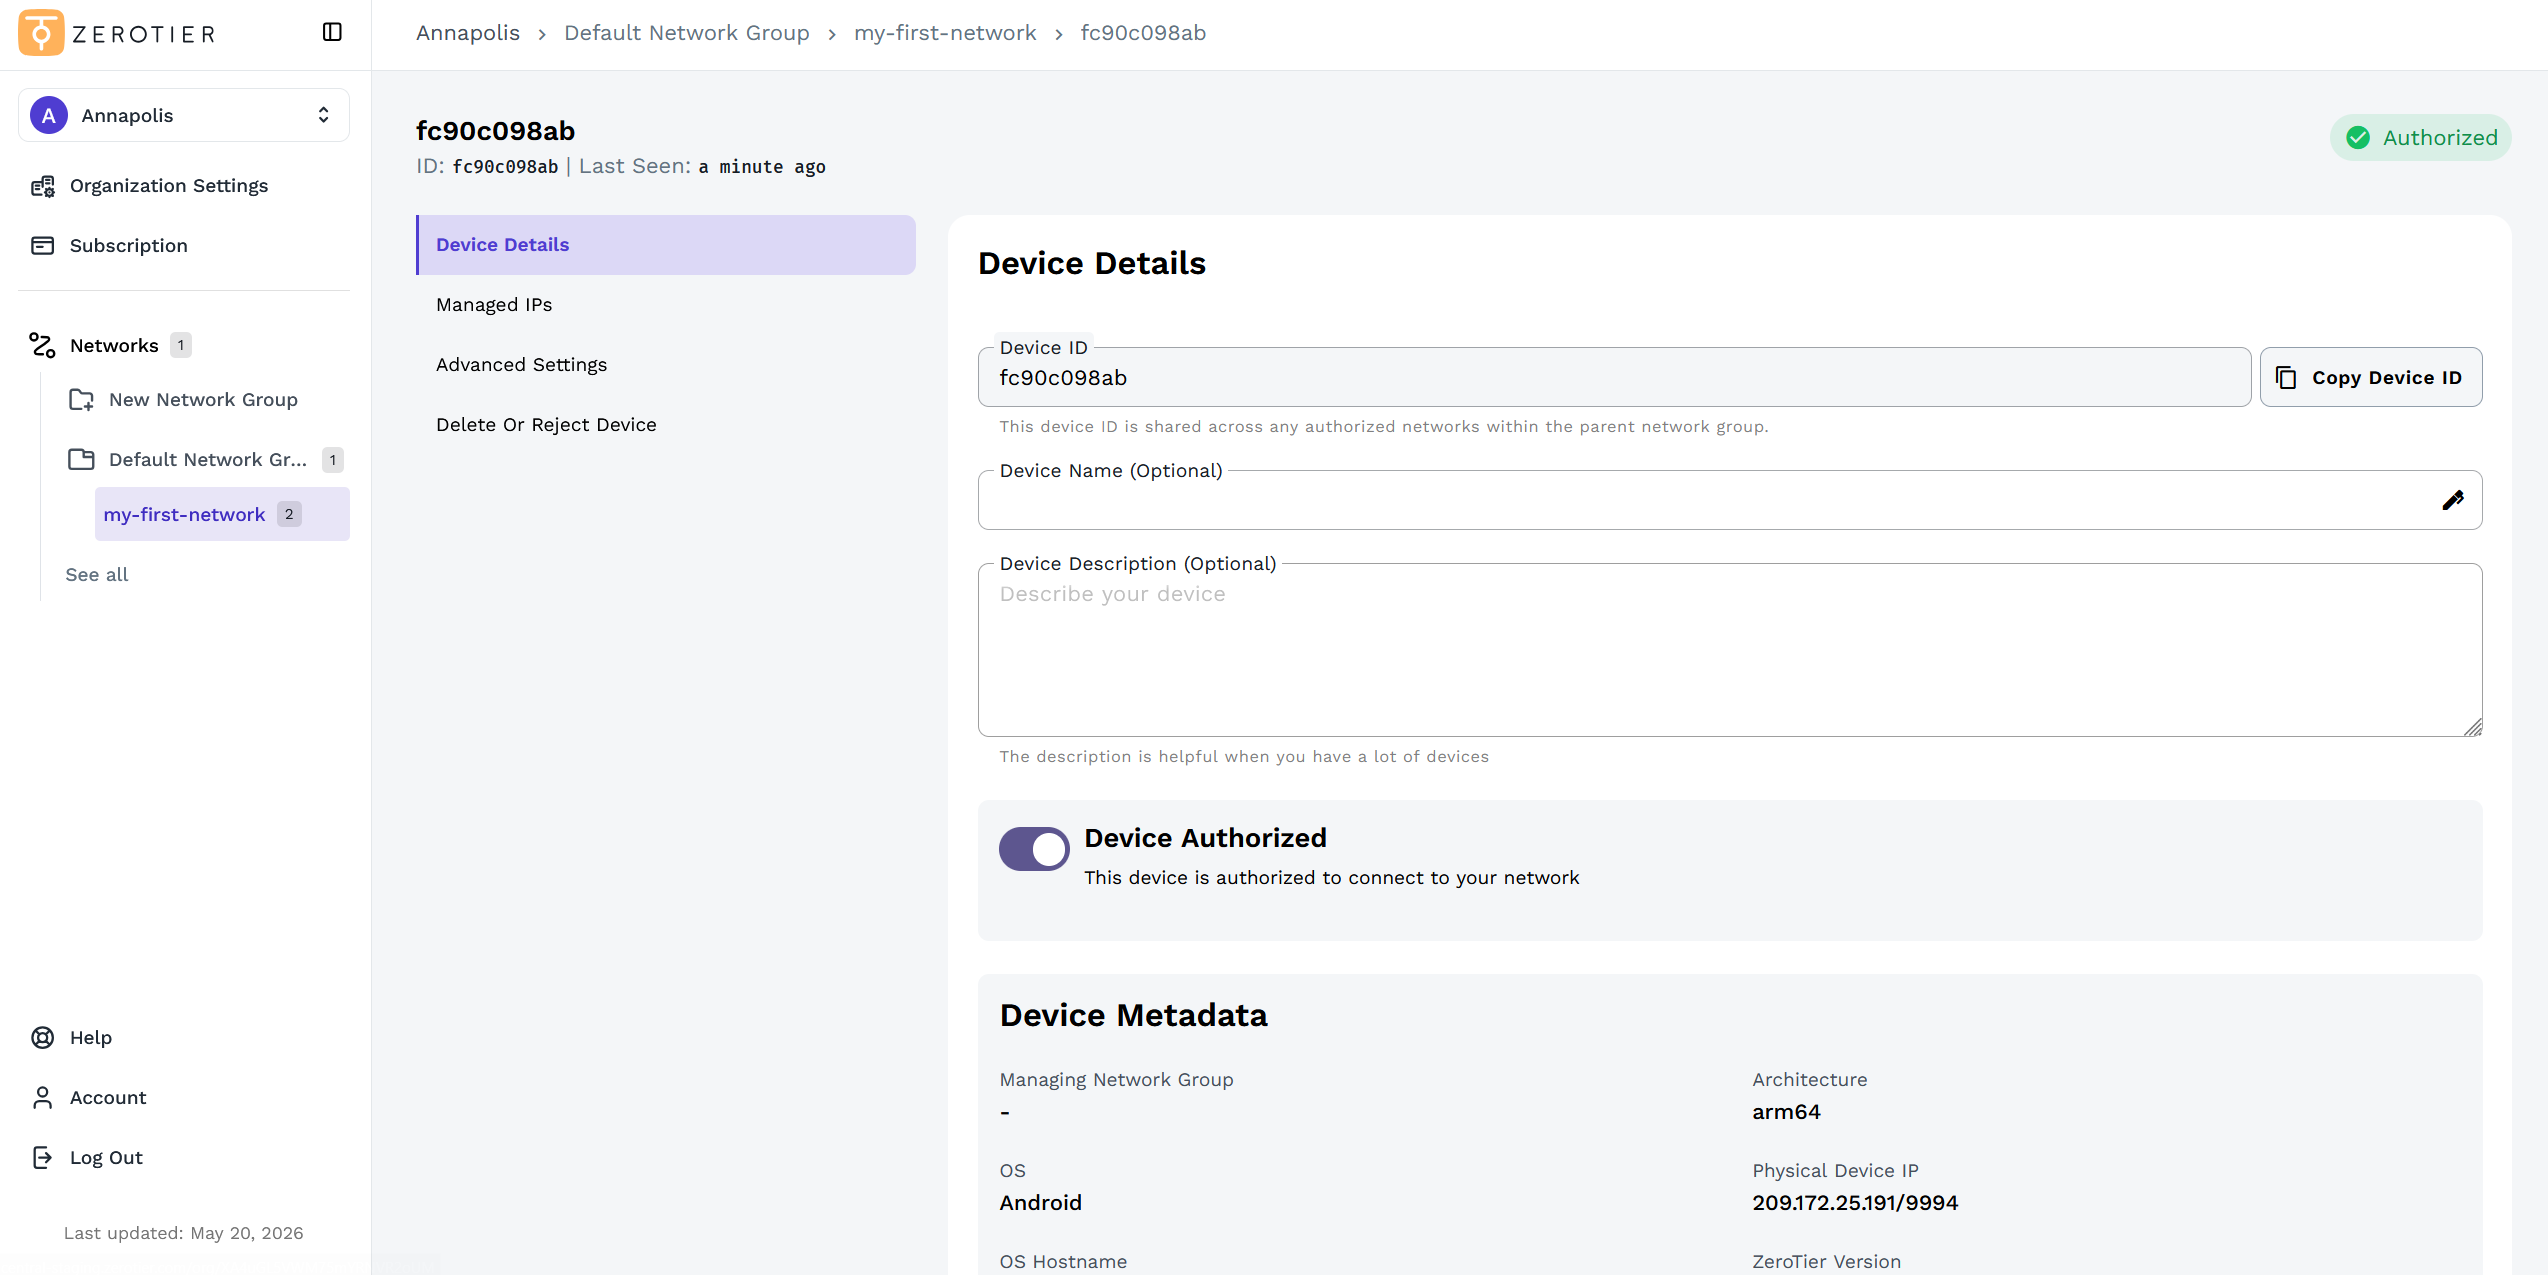This screenshot has width=2548, height=1275.
Task: Click Copy Device ID button
Action: (x=2370, y=378)
